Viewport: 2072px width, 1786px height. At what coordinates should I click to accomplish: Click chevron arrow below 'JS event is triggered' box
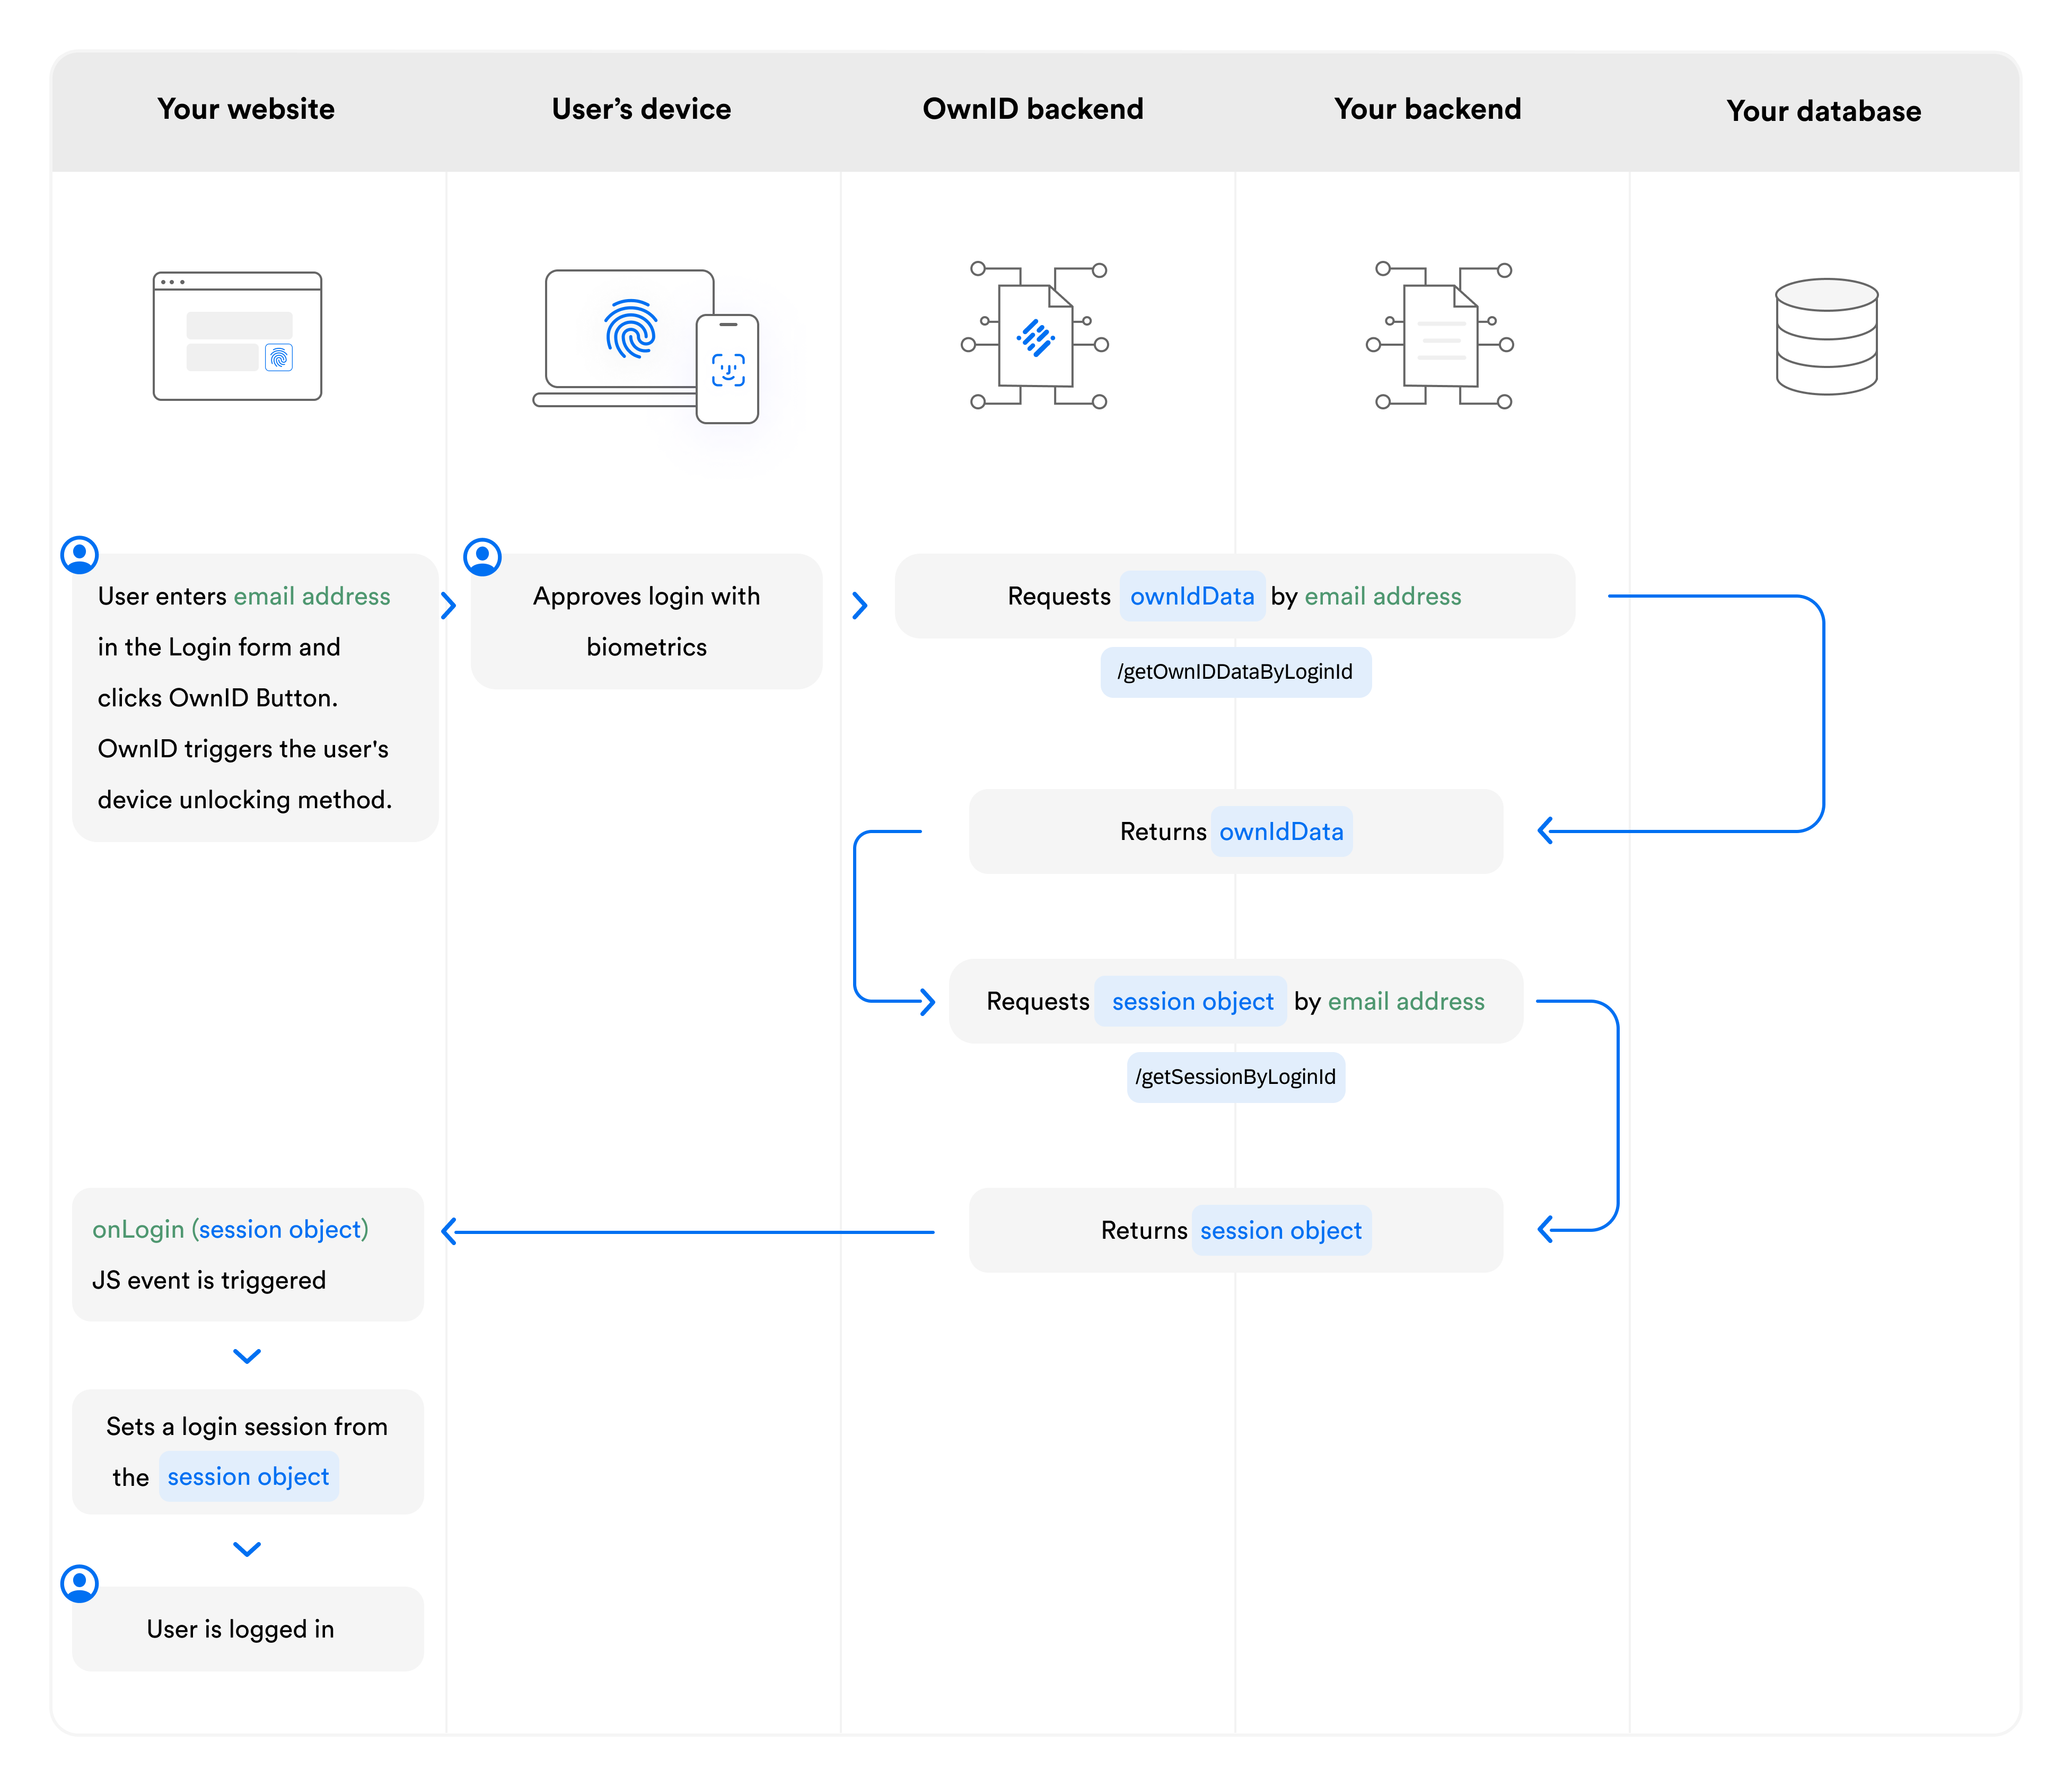click(247, 1356)
